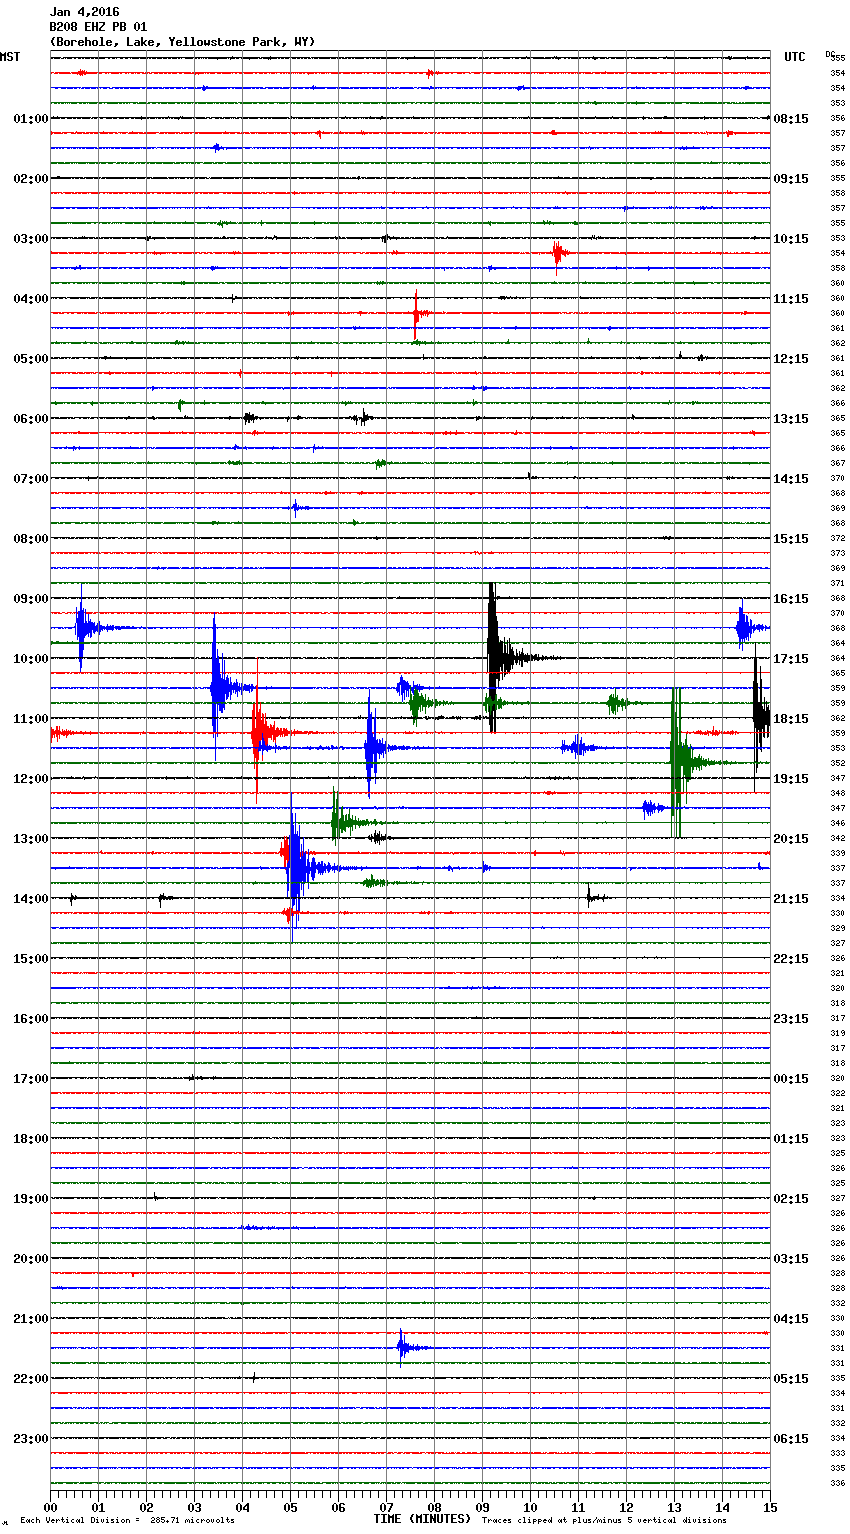Viewport: 850px width, 1534px height.
Task: Click the 'MST' time zone label
Action: pyautogui.click(x=10, y=57)
